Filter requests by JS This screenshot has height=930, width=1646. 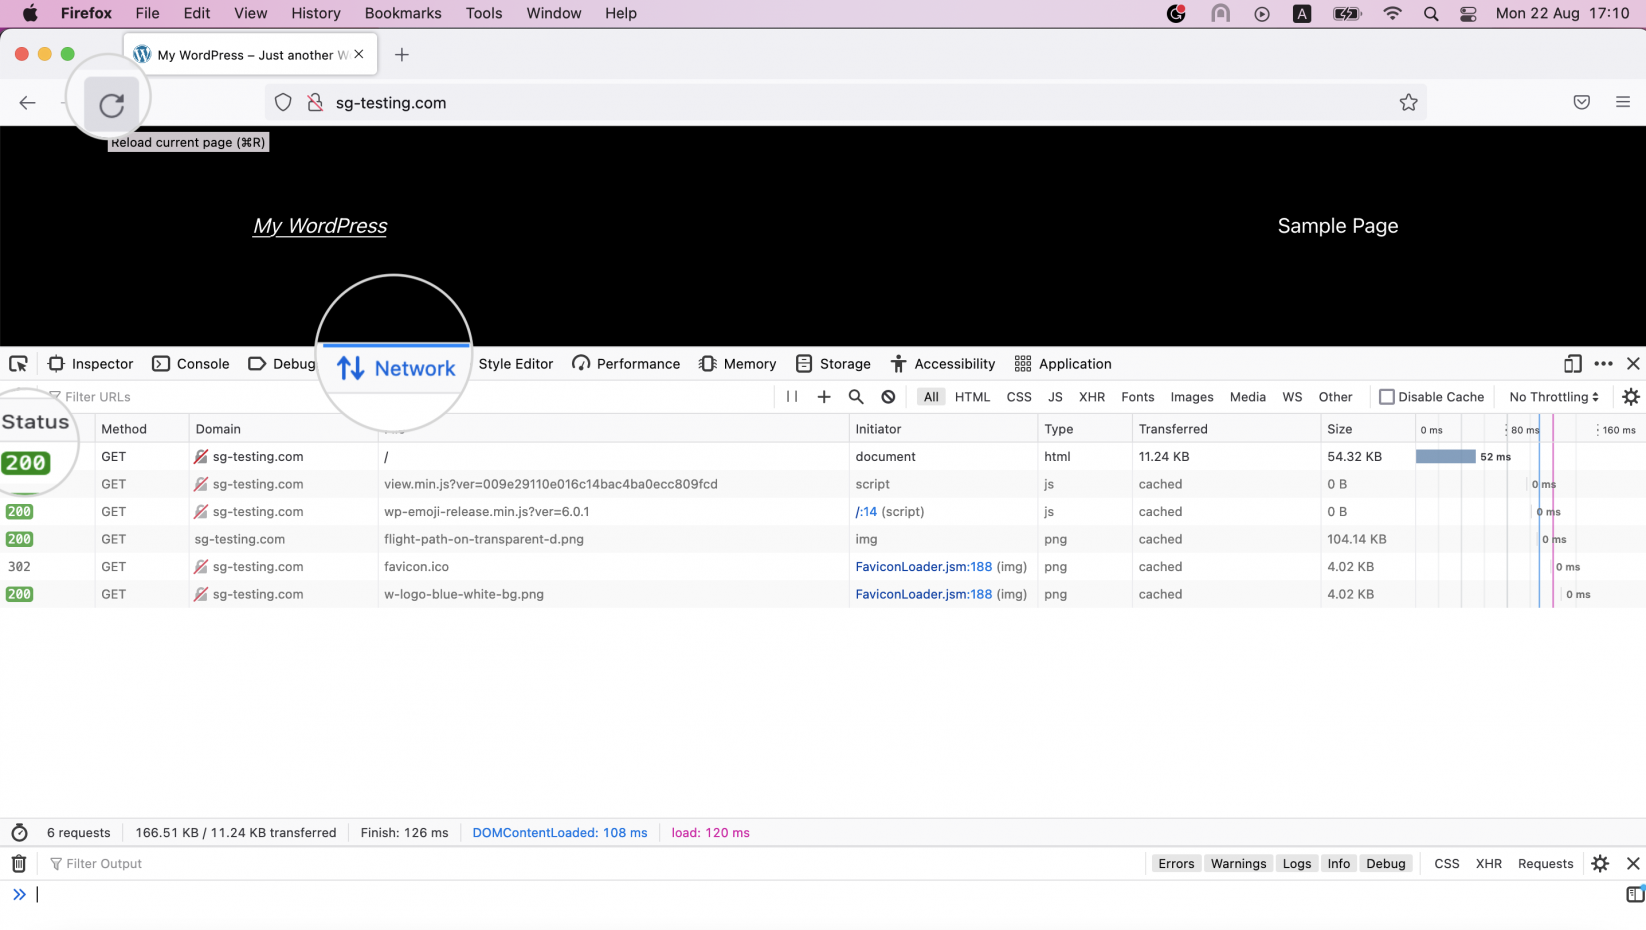click(1055, 397)
